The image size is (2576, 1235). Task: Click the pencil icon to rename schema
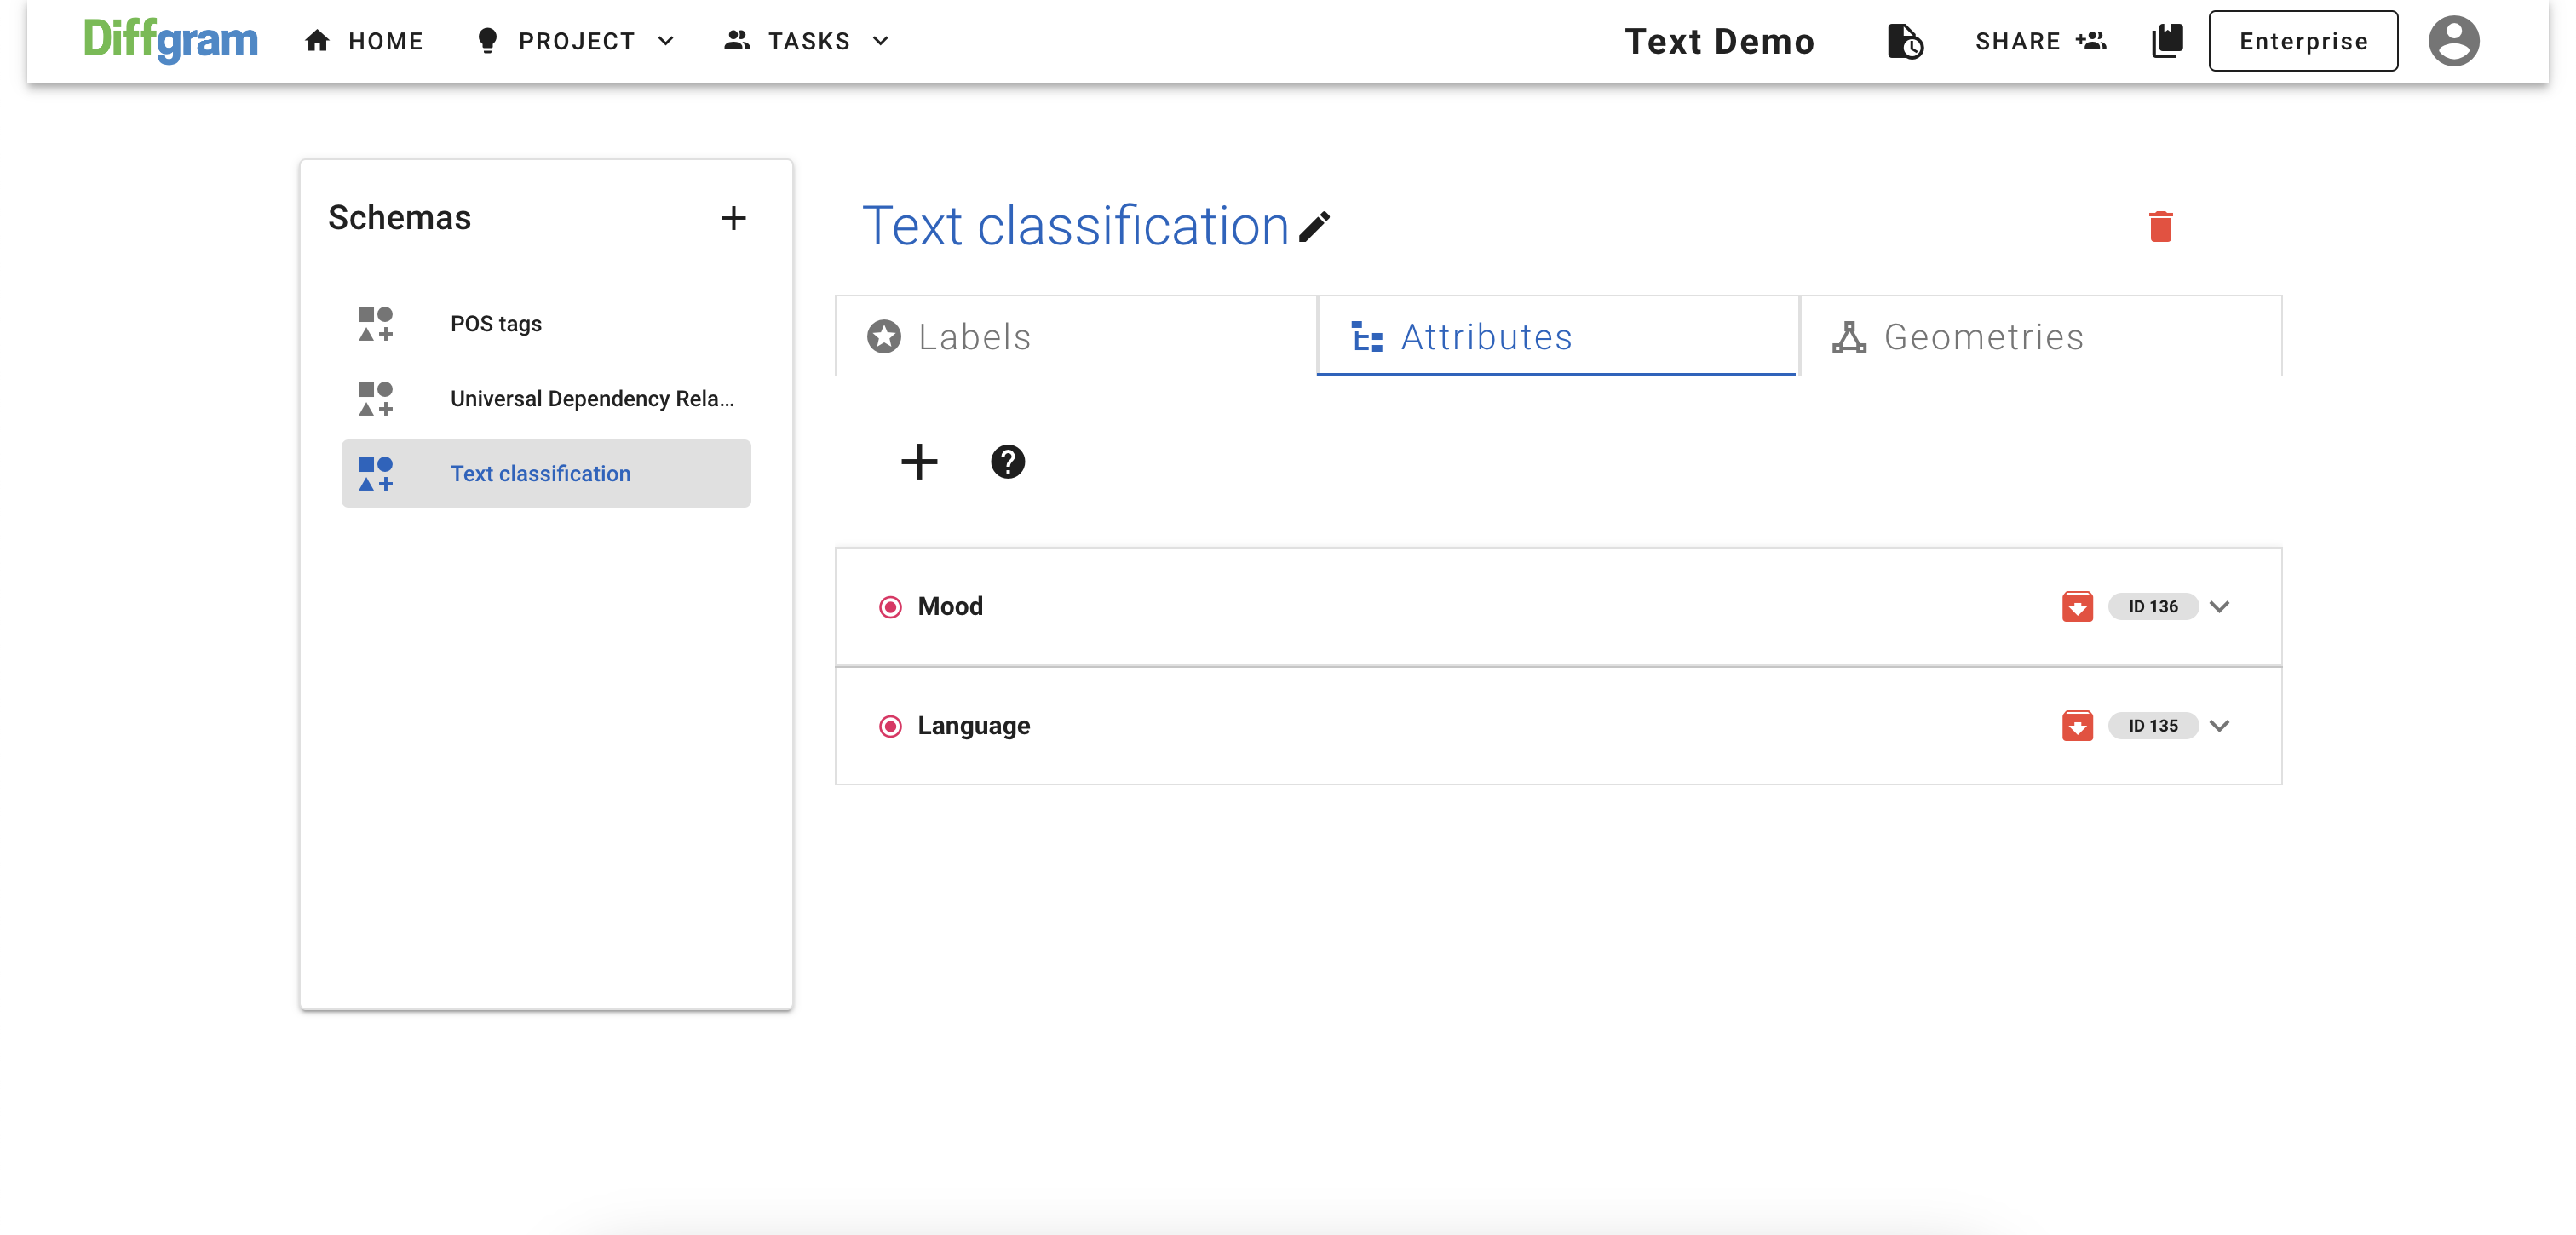(1314, 227)
